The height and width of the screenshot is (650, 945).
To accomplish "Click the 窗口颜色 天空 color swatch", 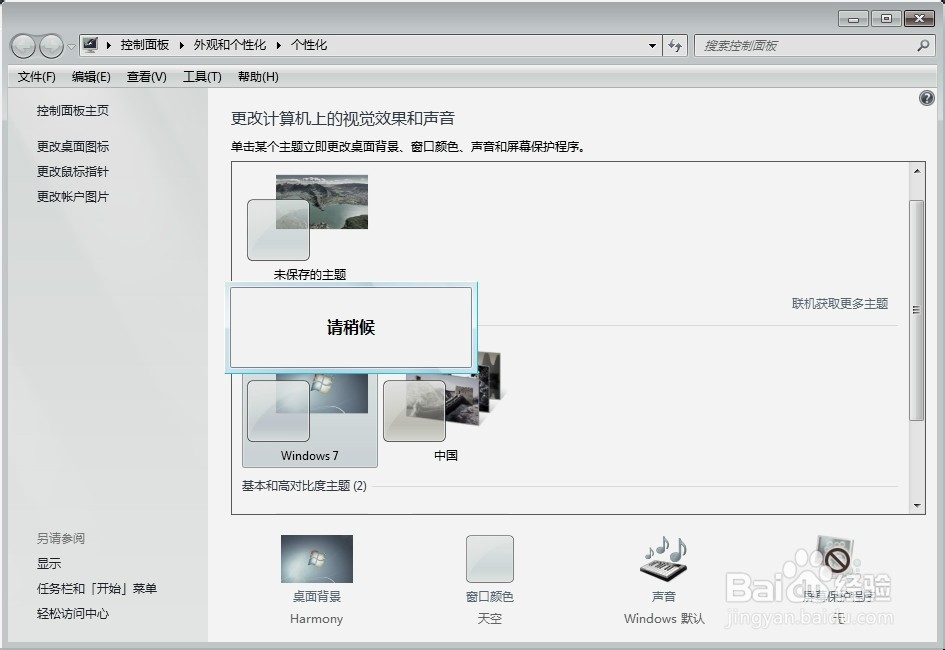I will click(489, 558).
